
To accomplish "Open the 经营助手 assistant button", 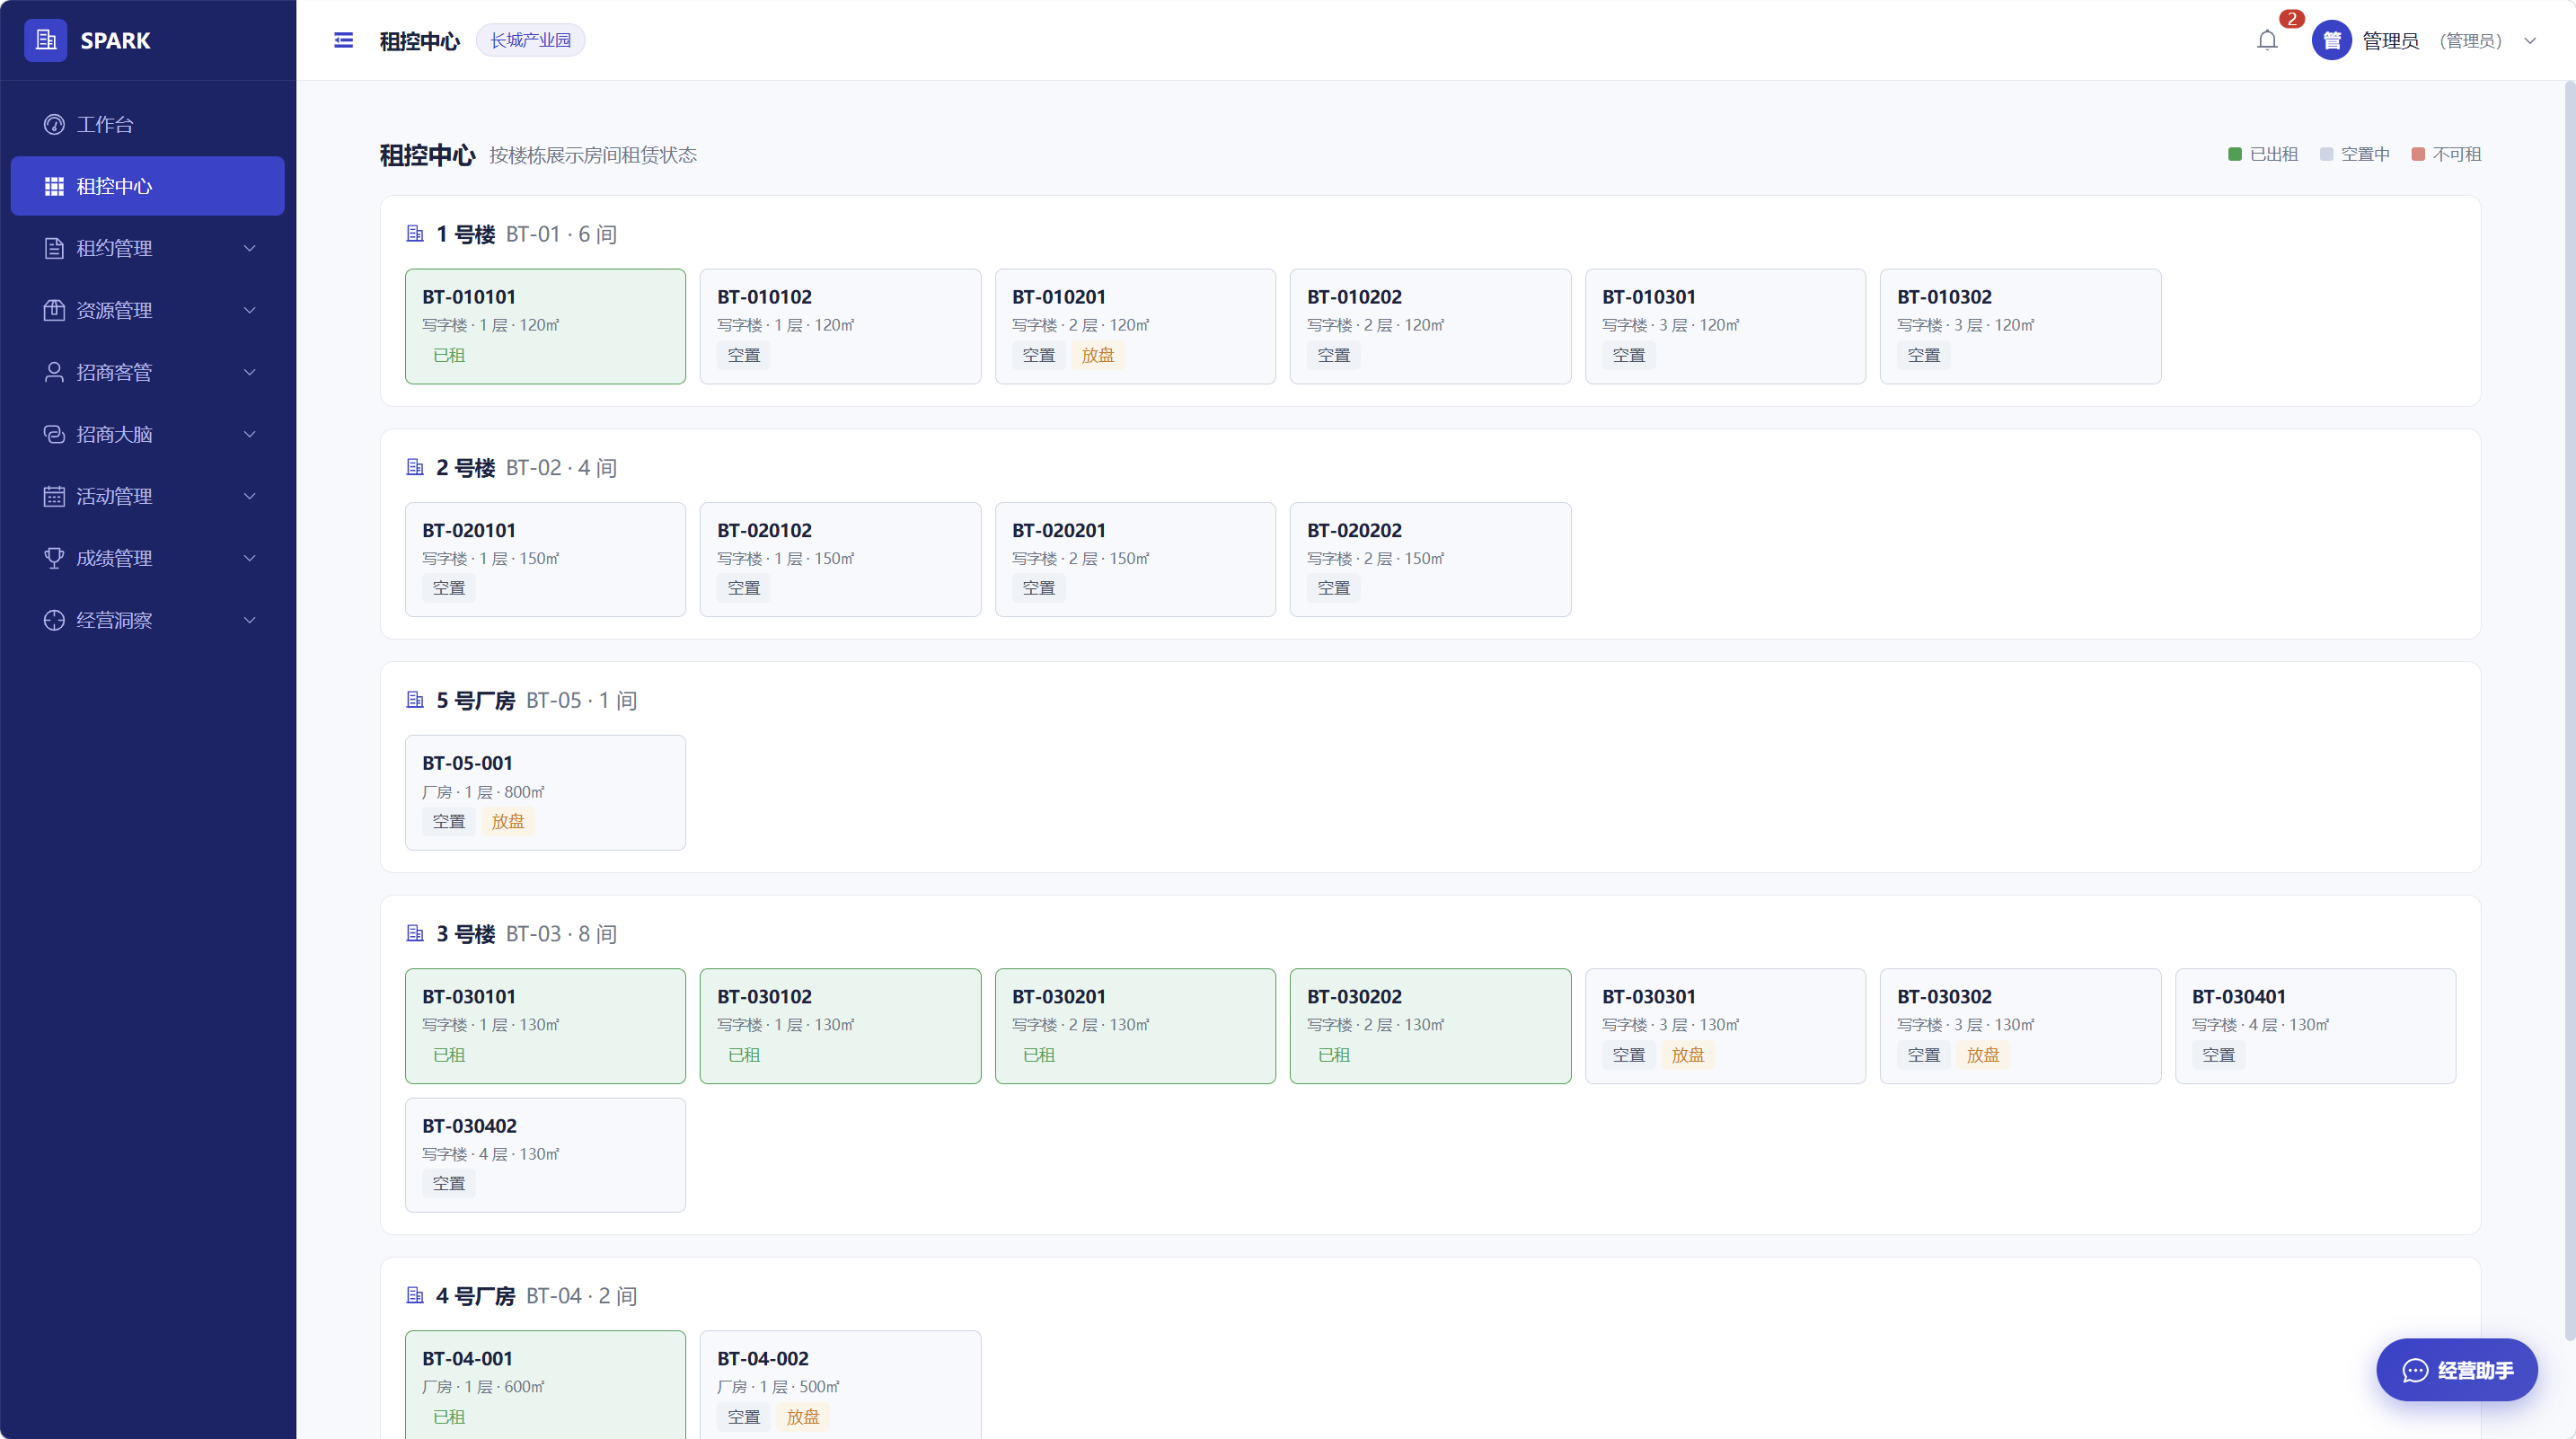I will pos(2456,1370).
